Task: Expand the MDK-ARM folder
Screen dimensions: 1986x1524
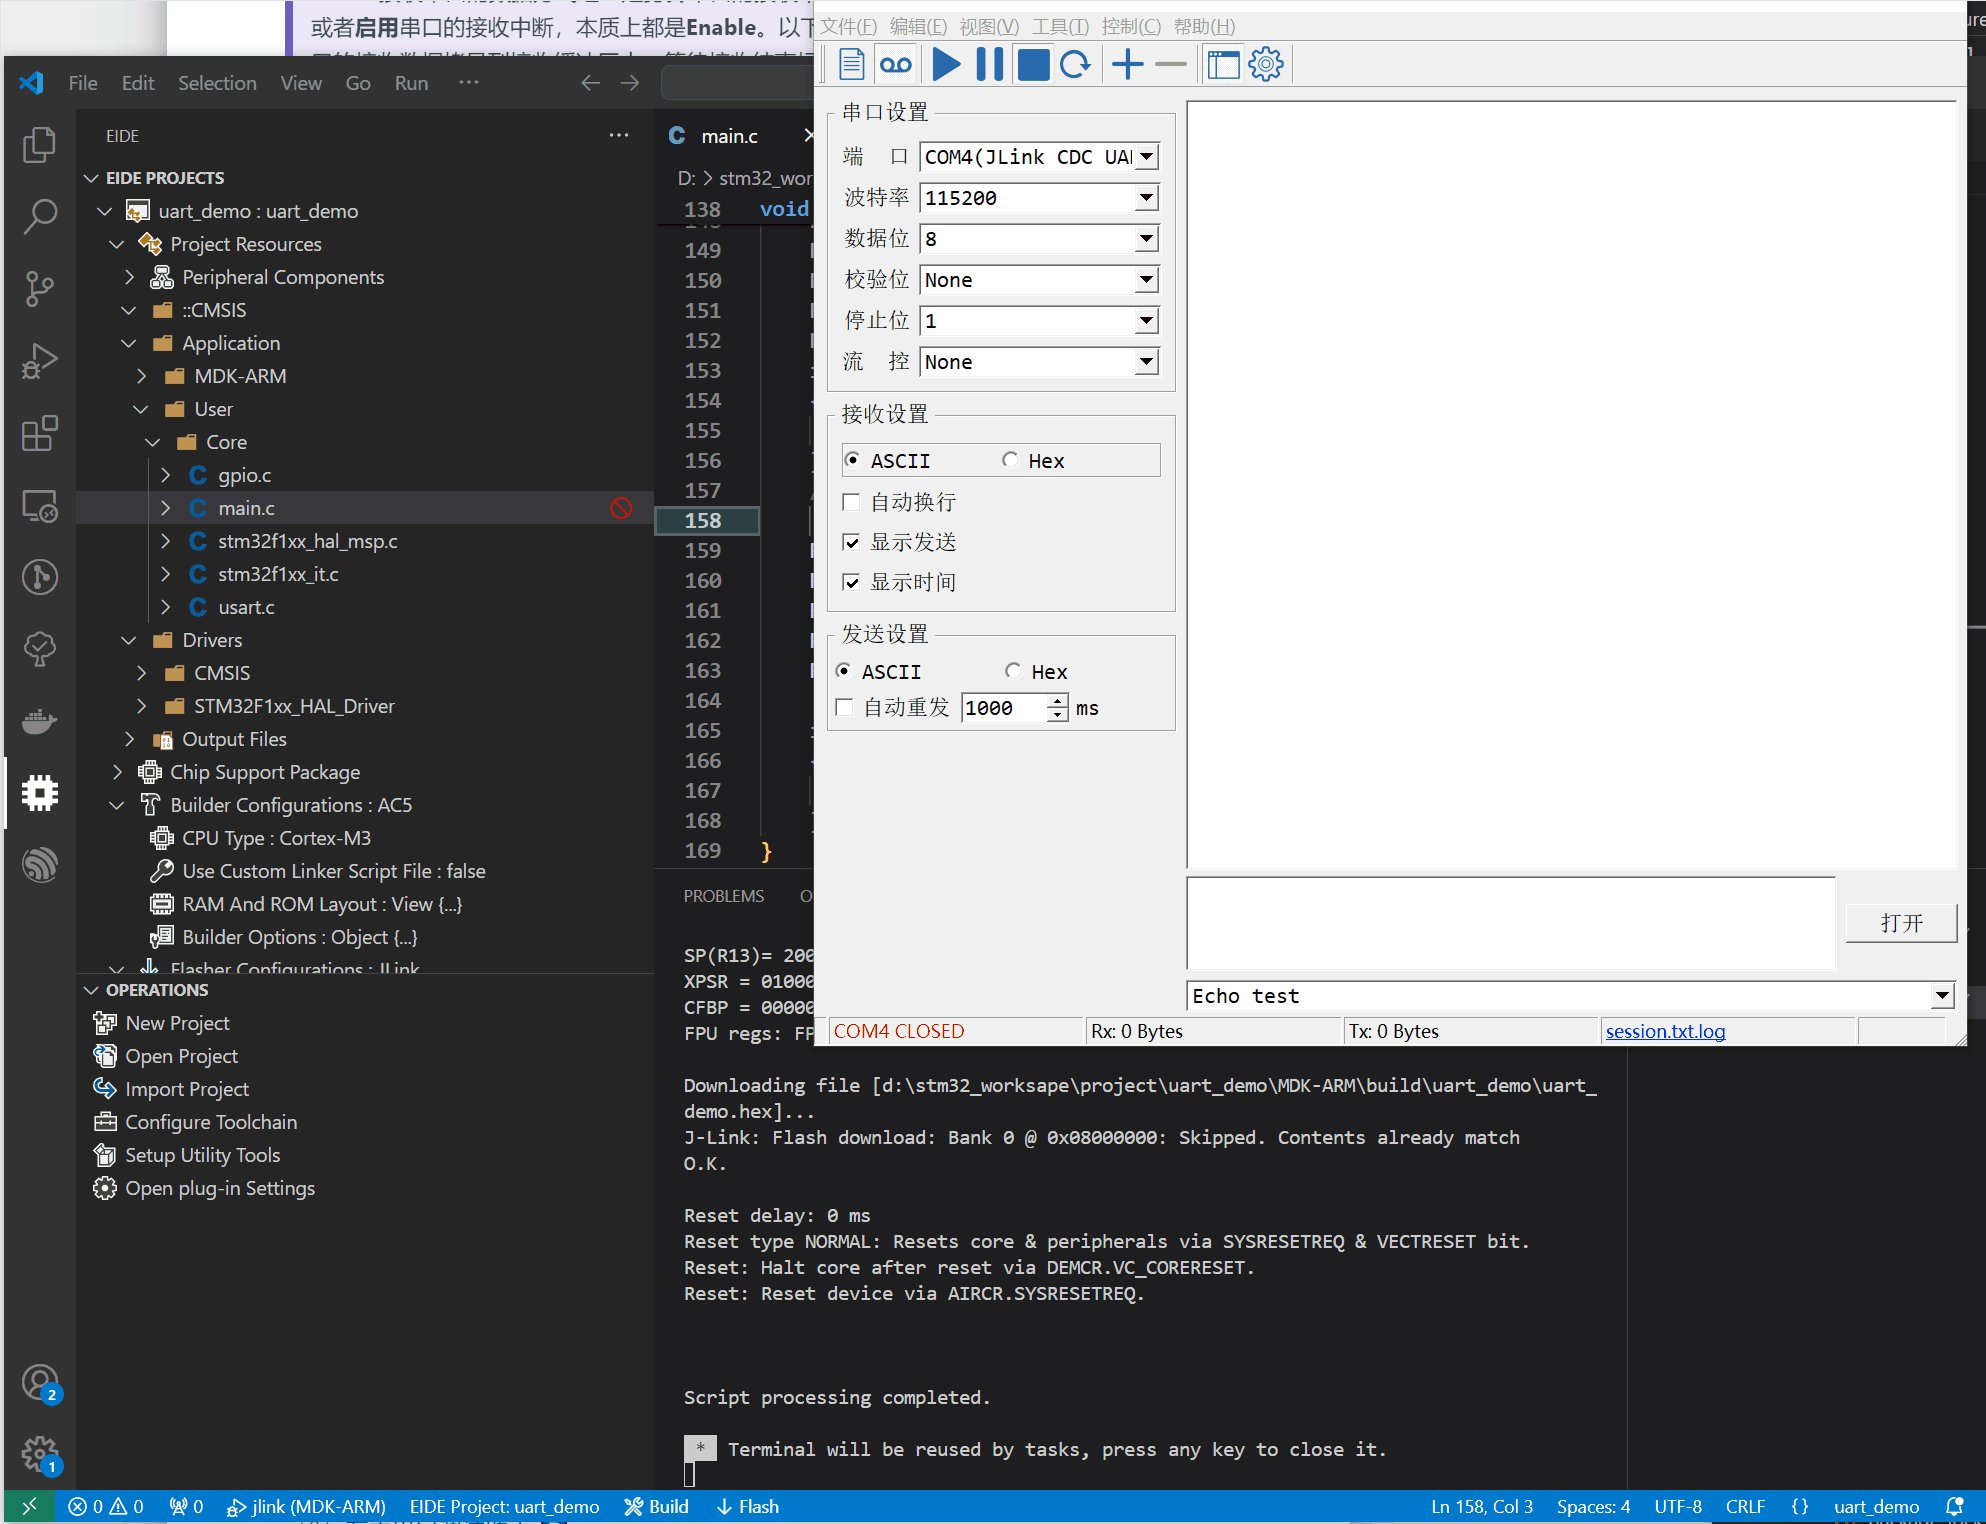Action: pos(141,376)
